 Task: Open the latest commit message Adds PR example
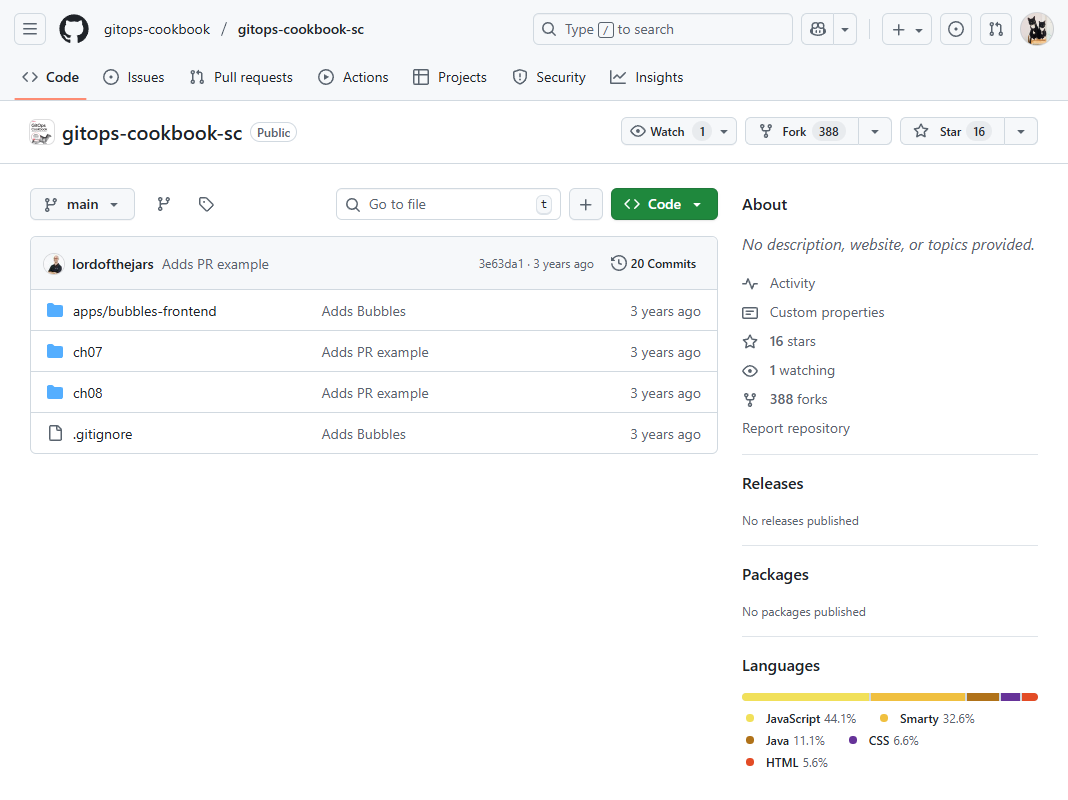tap(215, 264)
